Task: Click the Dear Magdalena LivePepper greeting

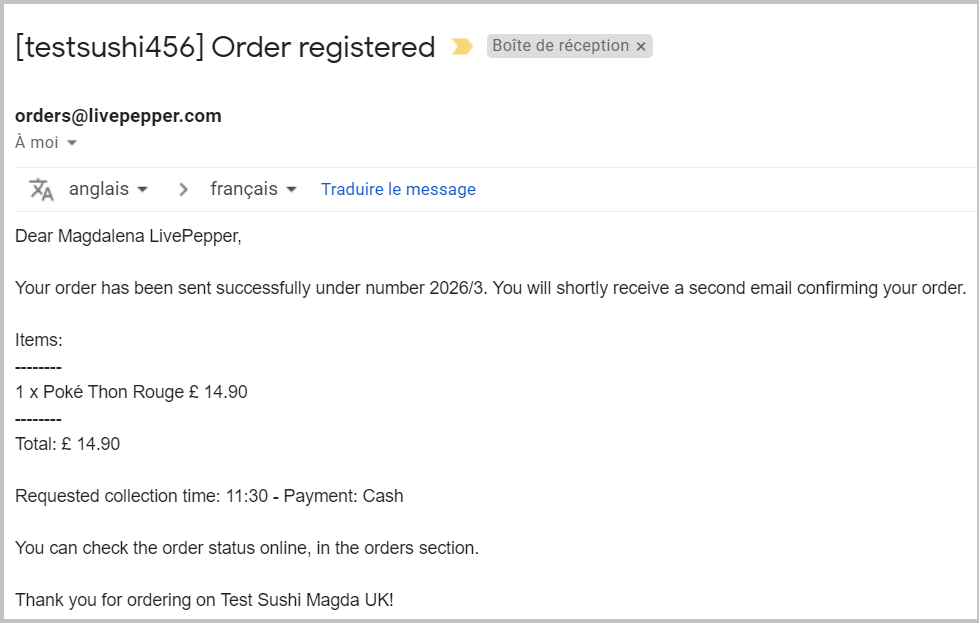Action: pos(128,236)
